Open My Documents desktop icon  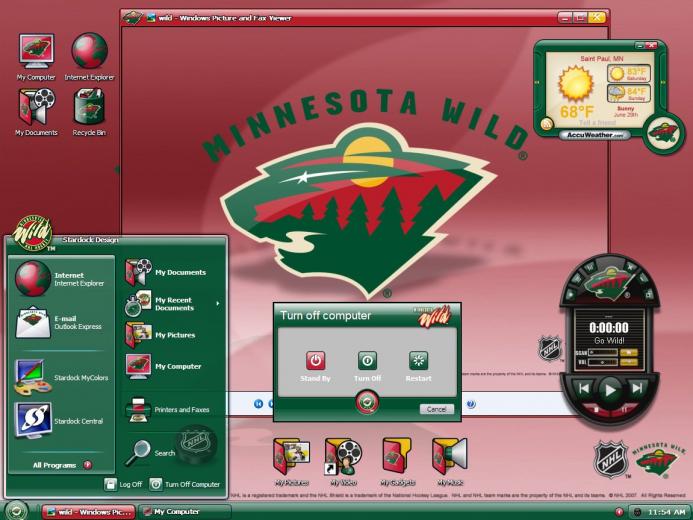pos(36,112)
